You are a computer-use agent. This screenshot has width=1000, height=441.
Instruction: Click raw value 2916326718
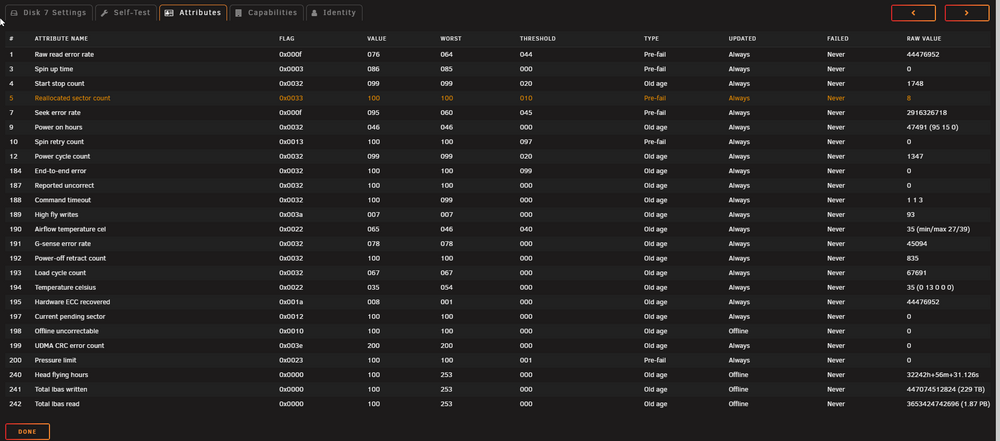(927, 113)
